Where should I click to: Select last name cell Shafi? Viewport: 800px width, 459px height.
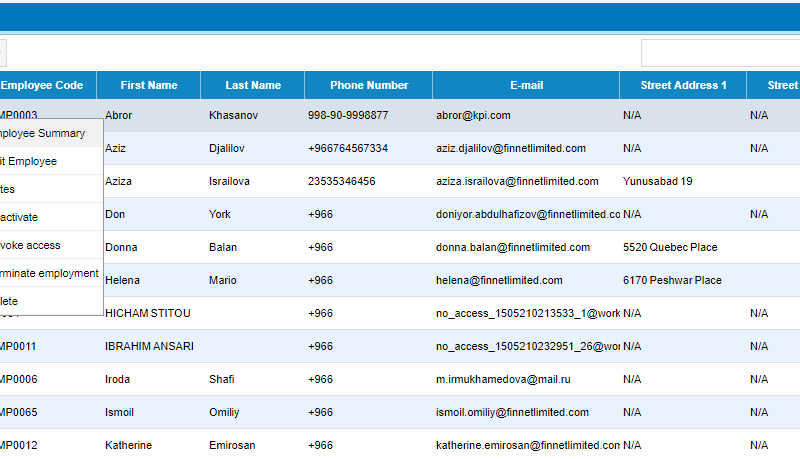tap(222, 379)
